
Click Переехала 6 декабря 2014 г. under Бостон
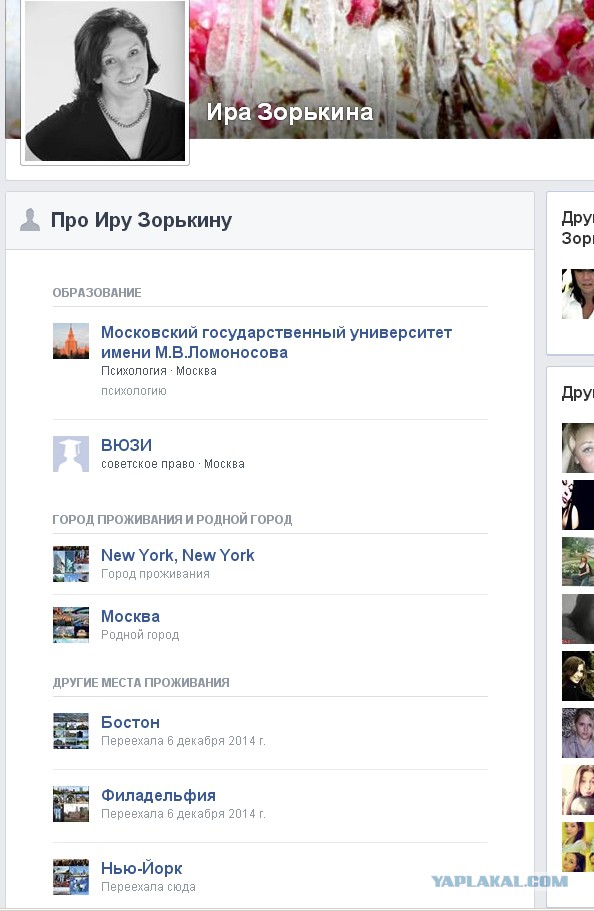(183, 741)
